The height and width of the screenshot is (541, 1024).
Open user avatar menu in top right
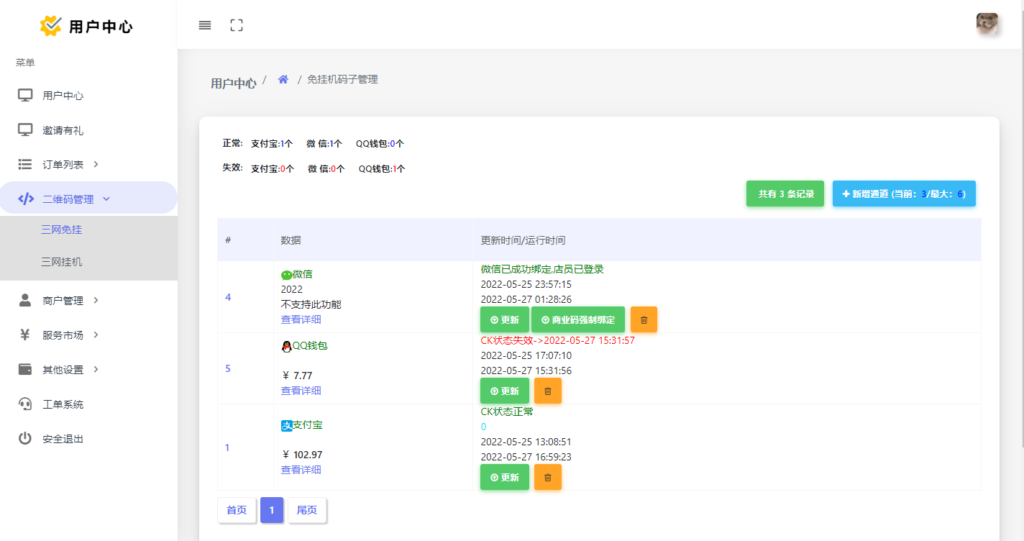pos(987,24)
